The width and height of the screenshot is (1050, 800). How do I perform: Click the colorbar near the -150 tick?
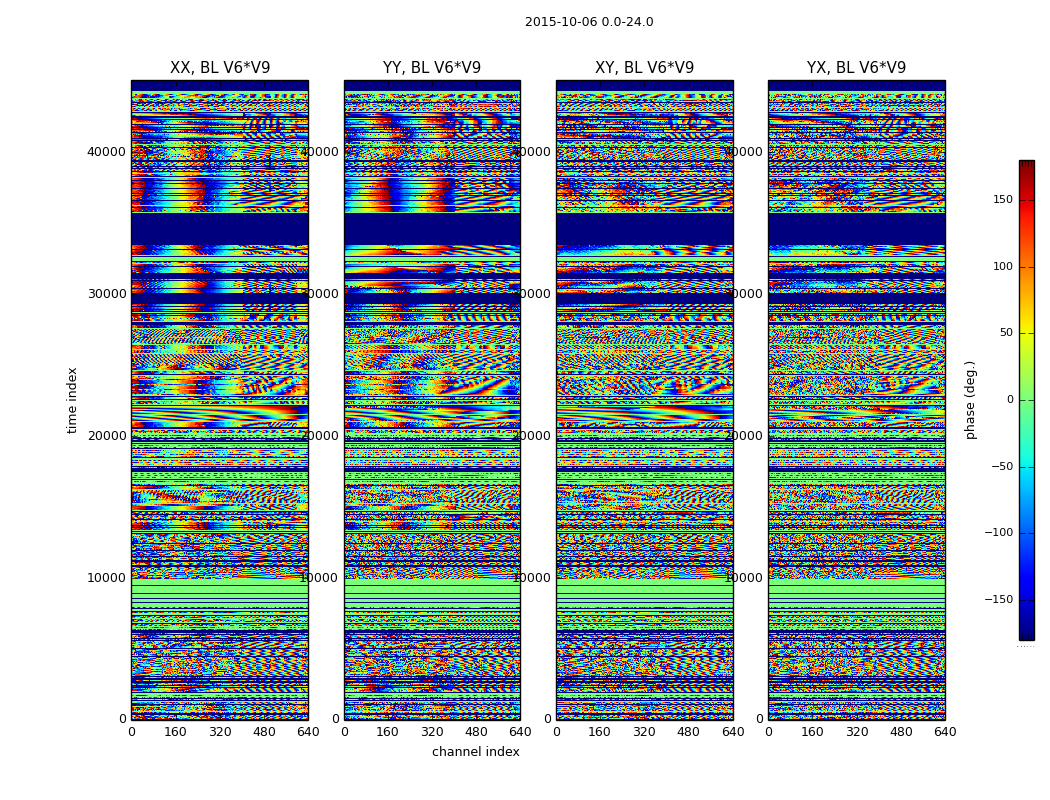(x=1027, y=599)
